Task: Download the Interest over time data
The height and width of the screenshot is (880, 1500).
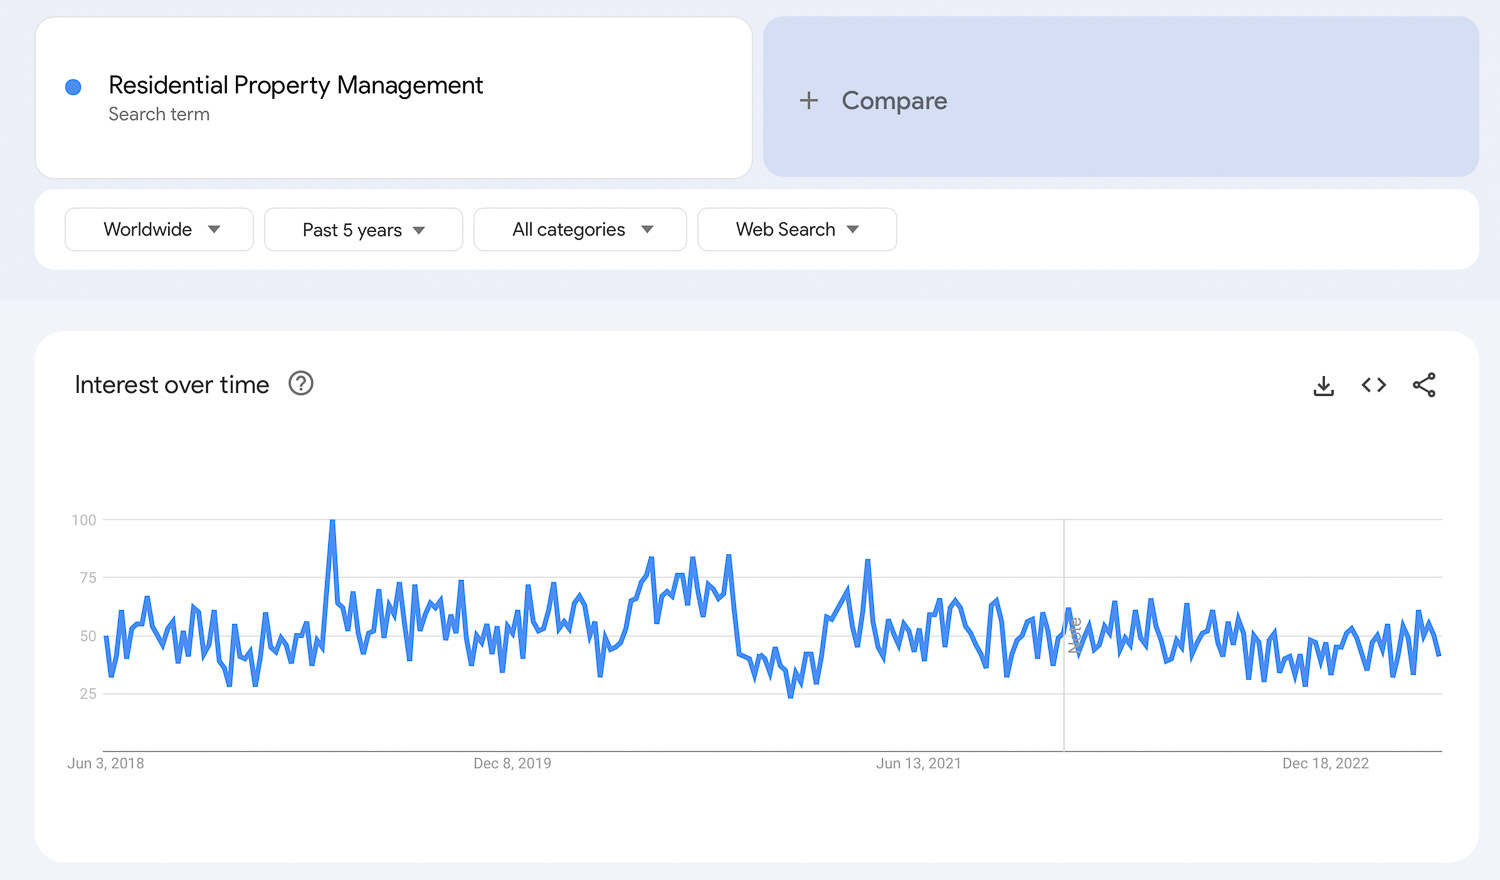Action: coord(1323,385)
